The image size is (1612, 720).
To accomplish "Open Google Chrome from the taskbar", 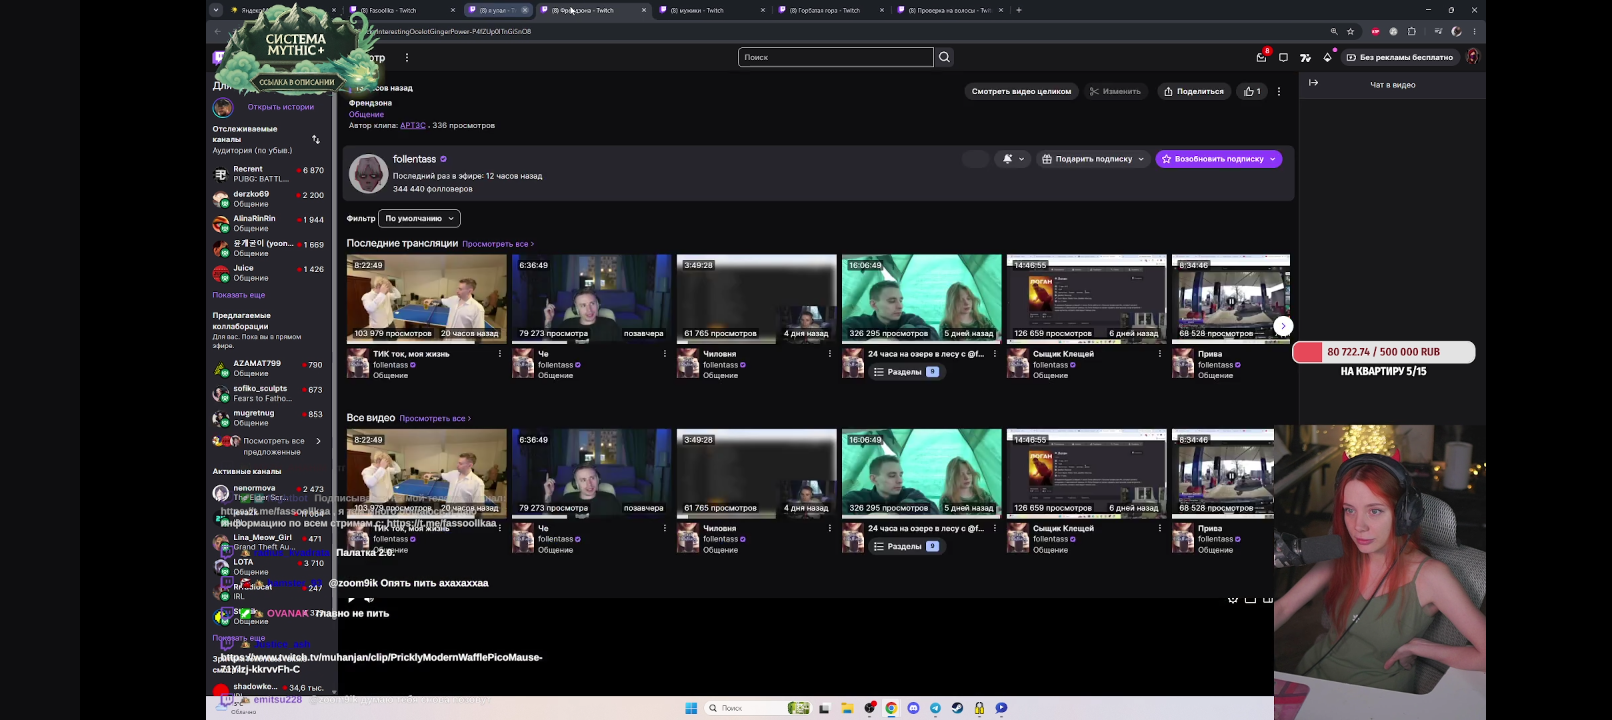I will (x=891, y=708).
